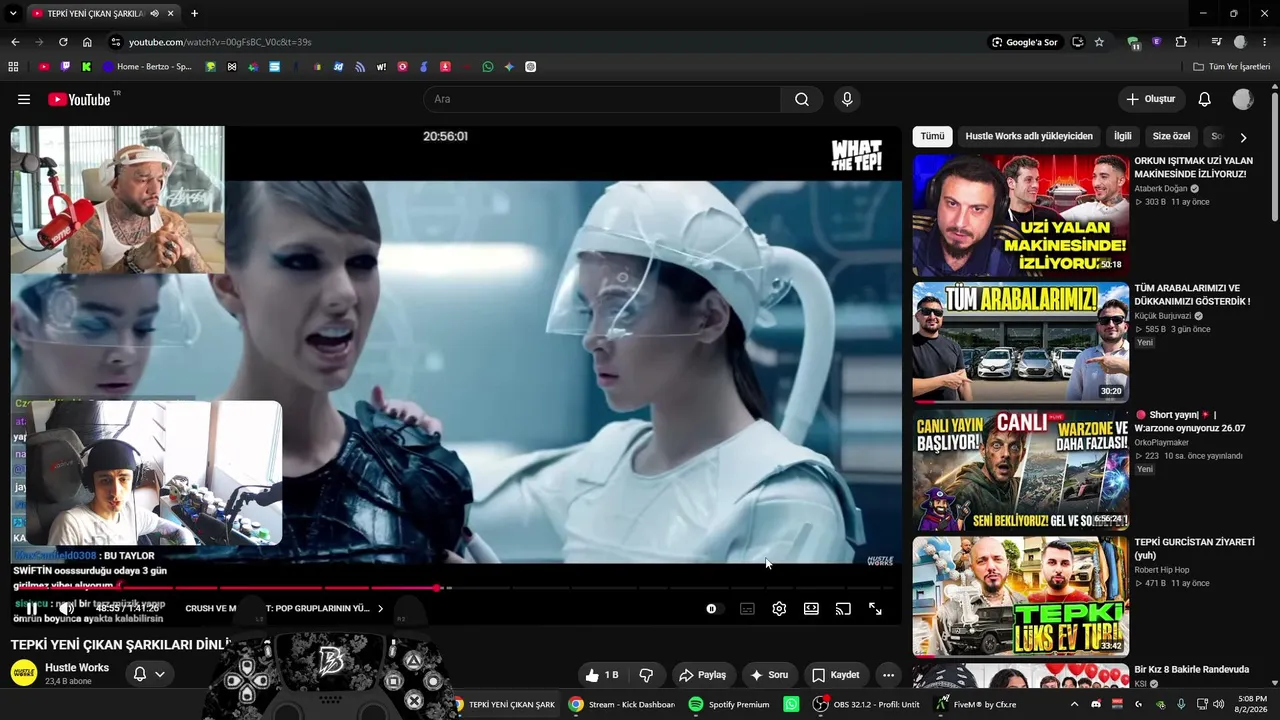Seek on the video progress bar
1280x720 pixels.
tap(456, 588)
